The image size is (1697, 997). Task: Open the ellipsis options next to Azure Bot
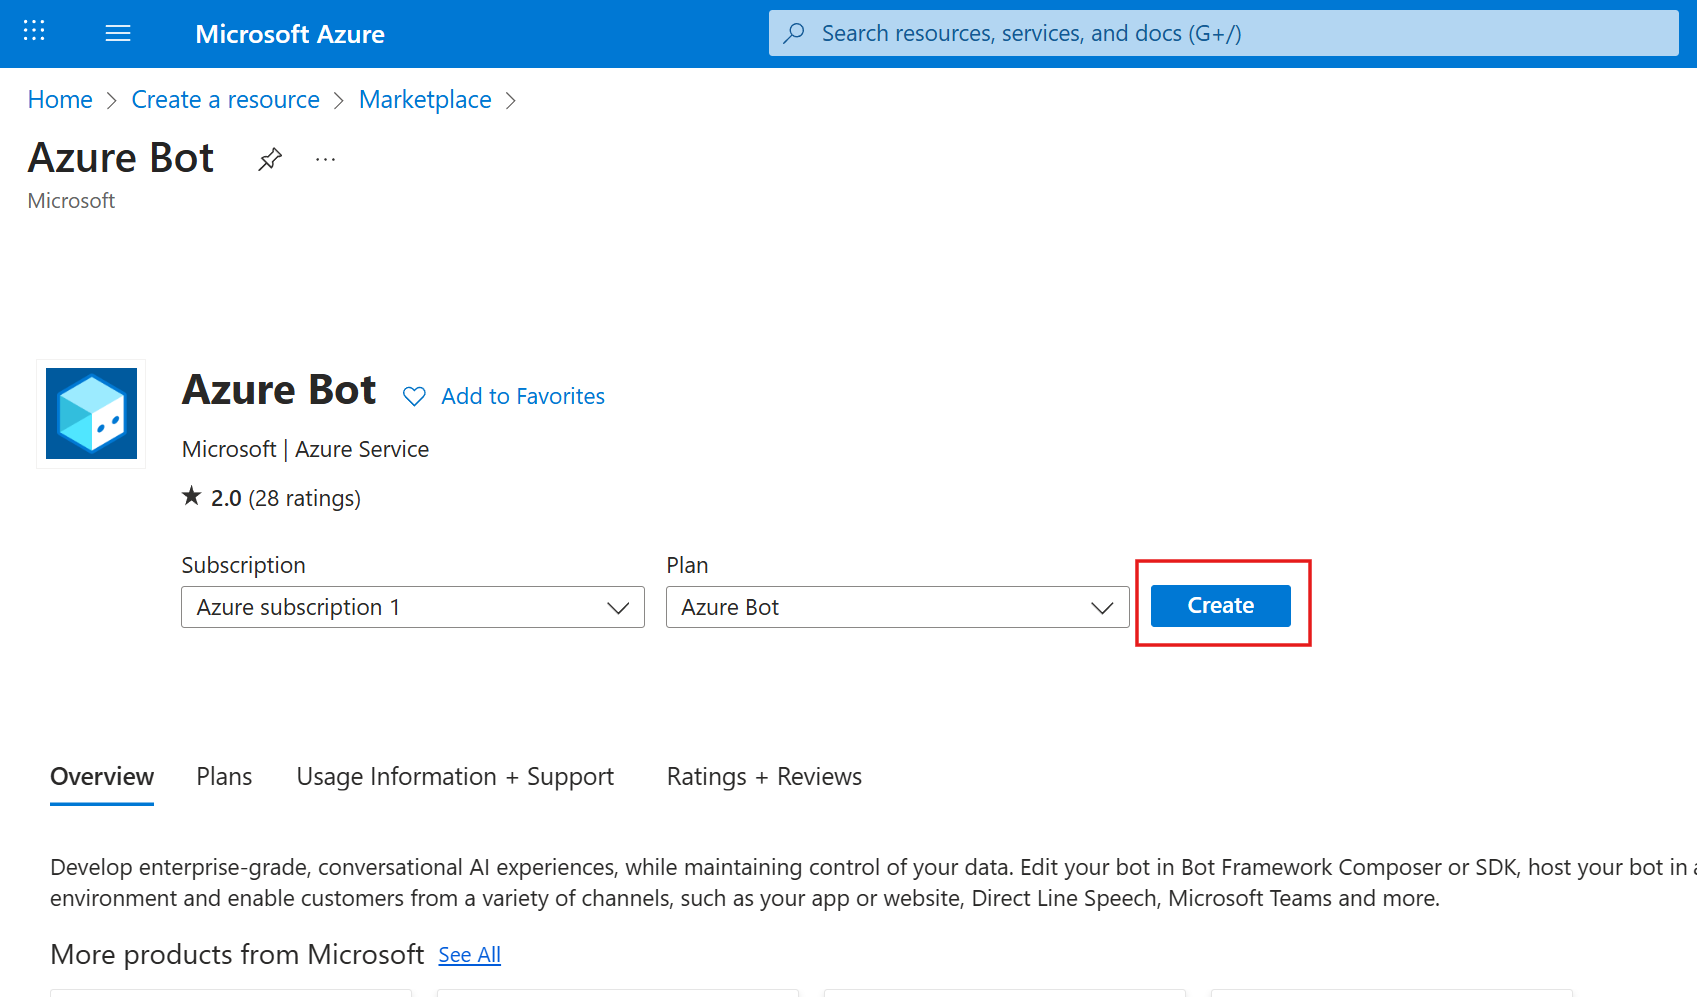coord(324,159)
